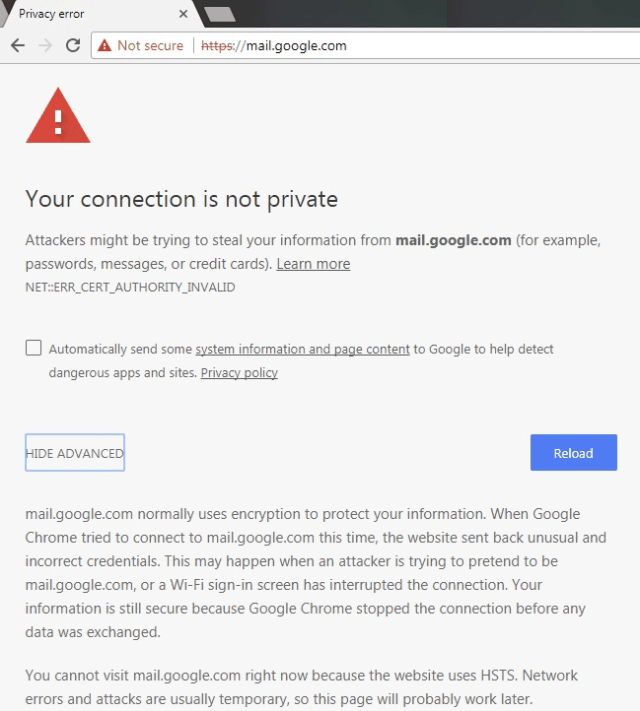
Task: Enable automatically sending system information to Google
Action: [x=34, y=348]
